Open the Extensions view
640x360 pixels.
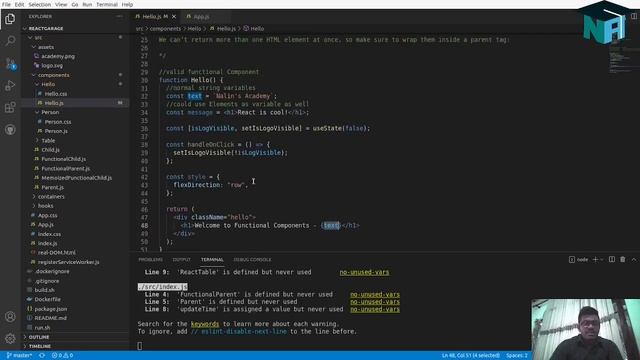(x=10, y=107)
